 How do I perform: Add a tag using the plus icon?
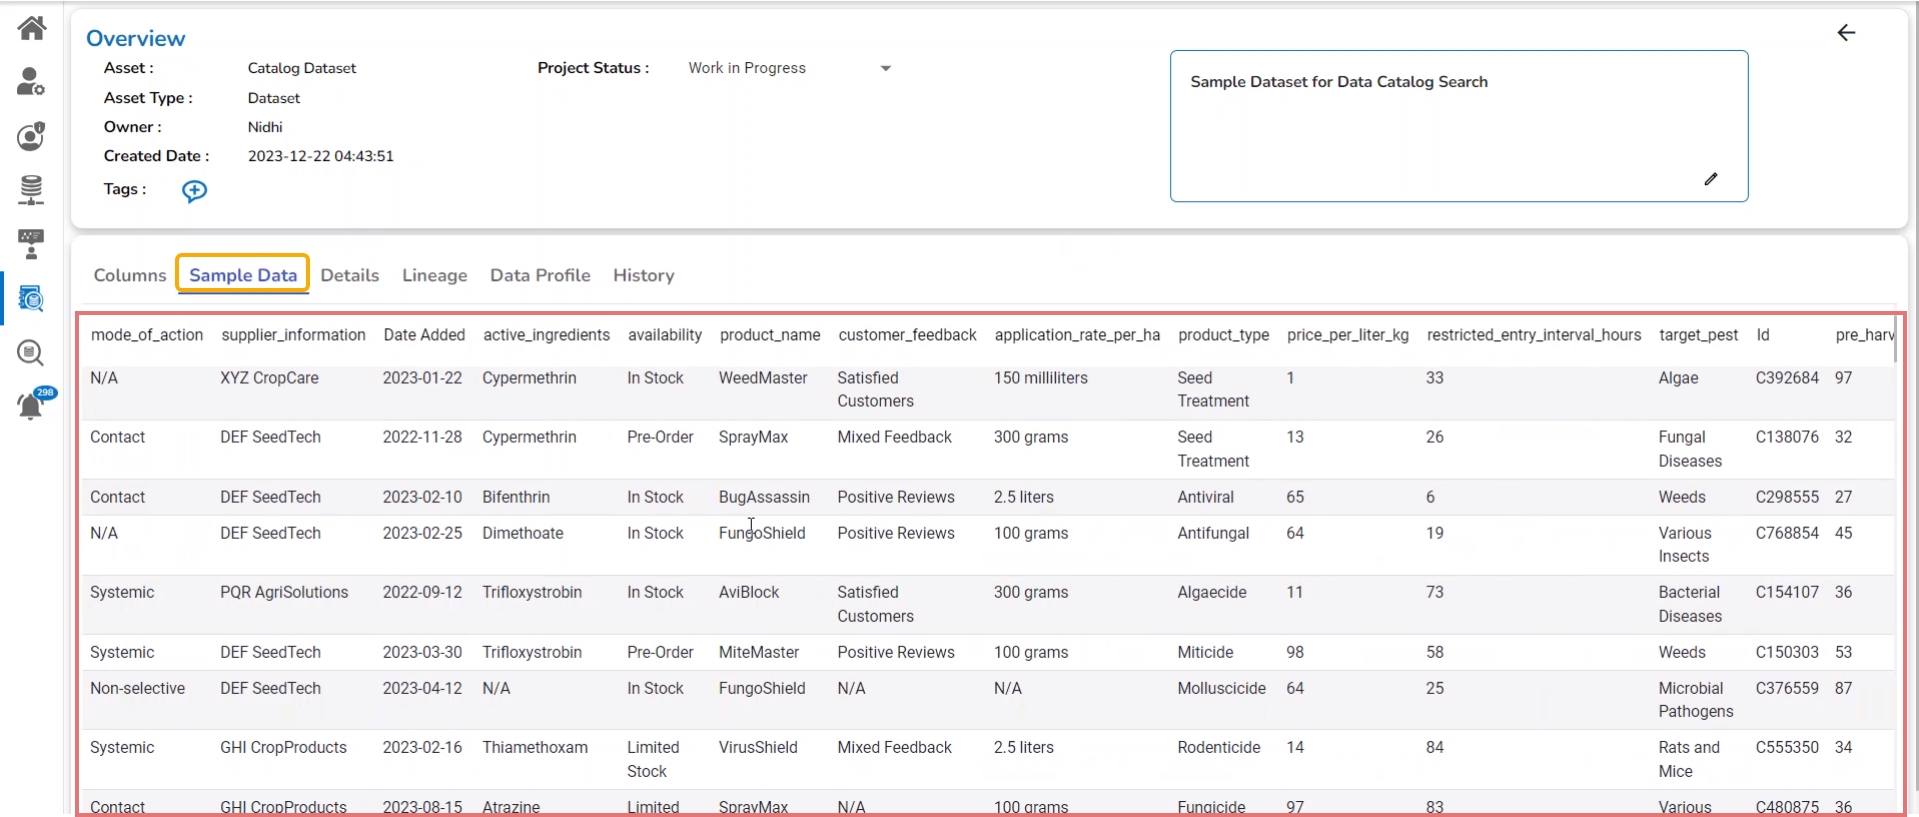coord(194,191)
